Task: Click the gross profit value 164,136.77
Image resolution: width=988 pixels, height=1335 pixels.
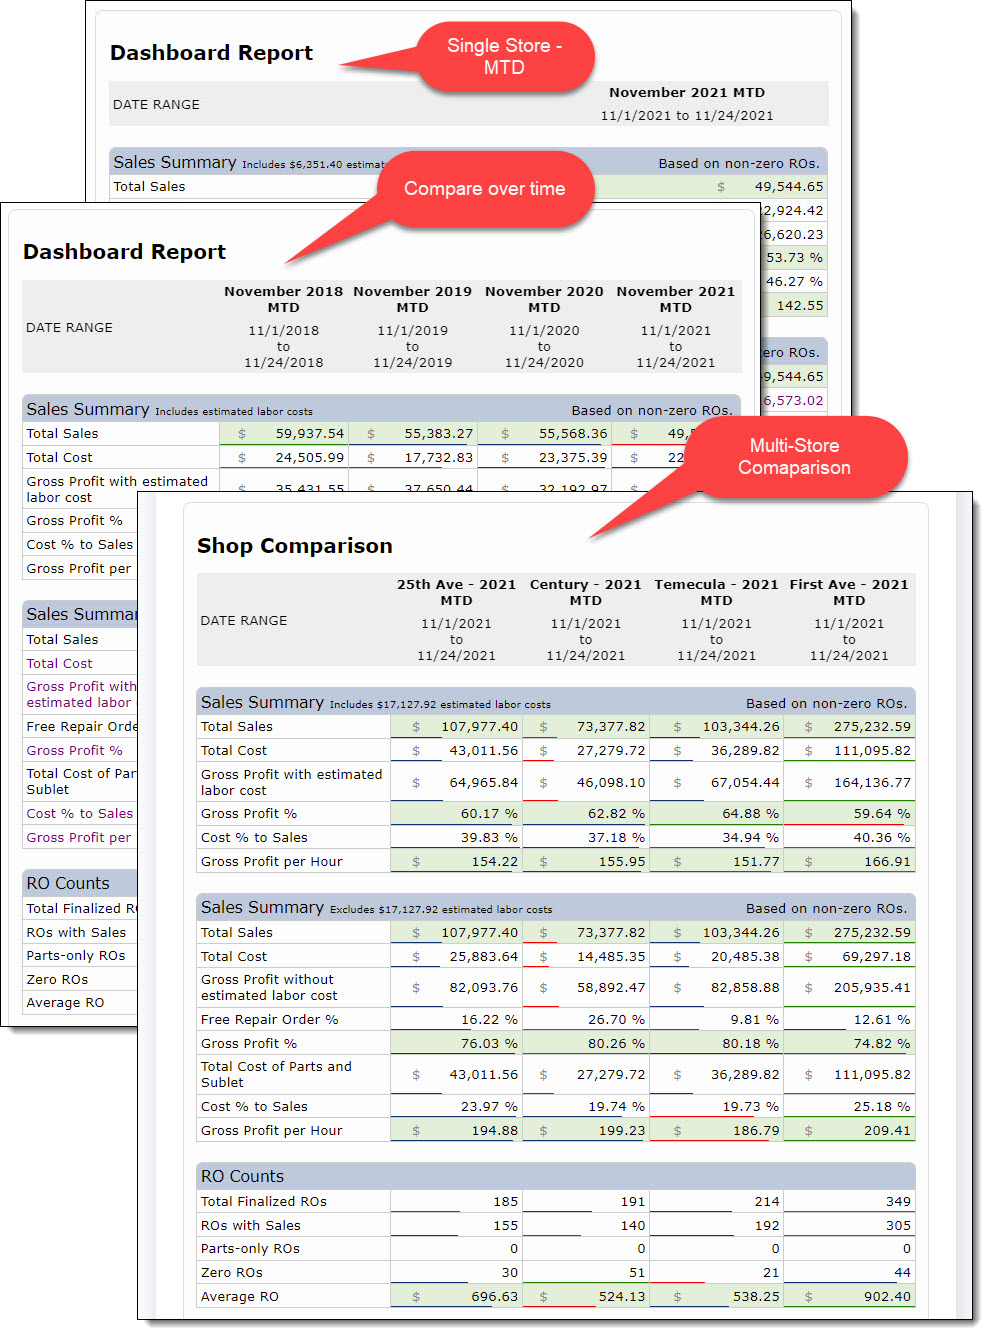Action: coord(872,782)
